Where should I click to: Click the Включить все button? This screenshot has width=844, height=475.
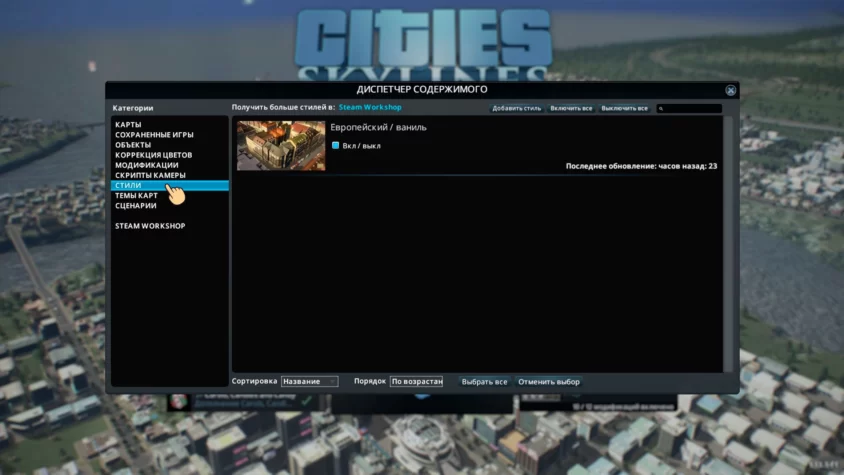(x=571, y=108)
